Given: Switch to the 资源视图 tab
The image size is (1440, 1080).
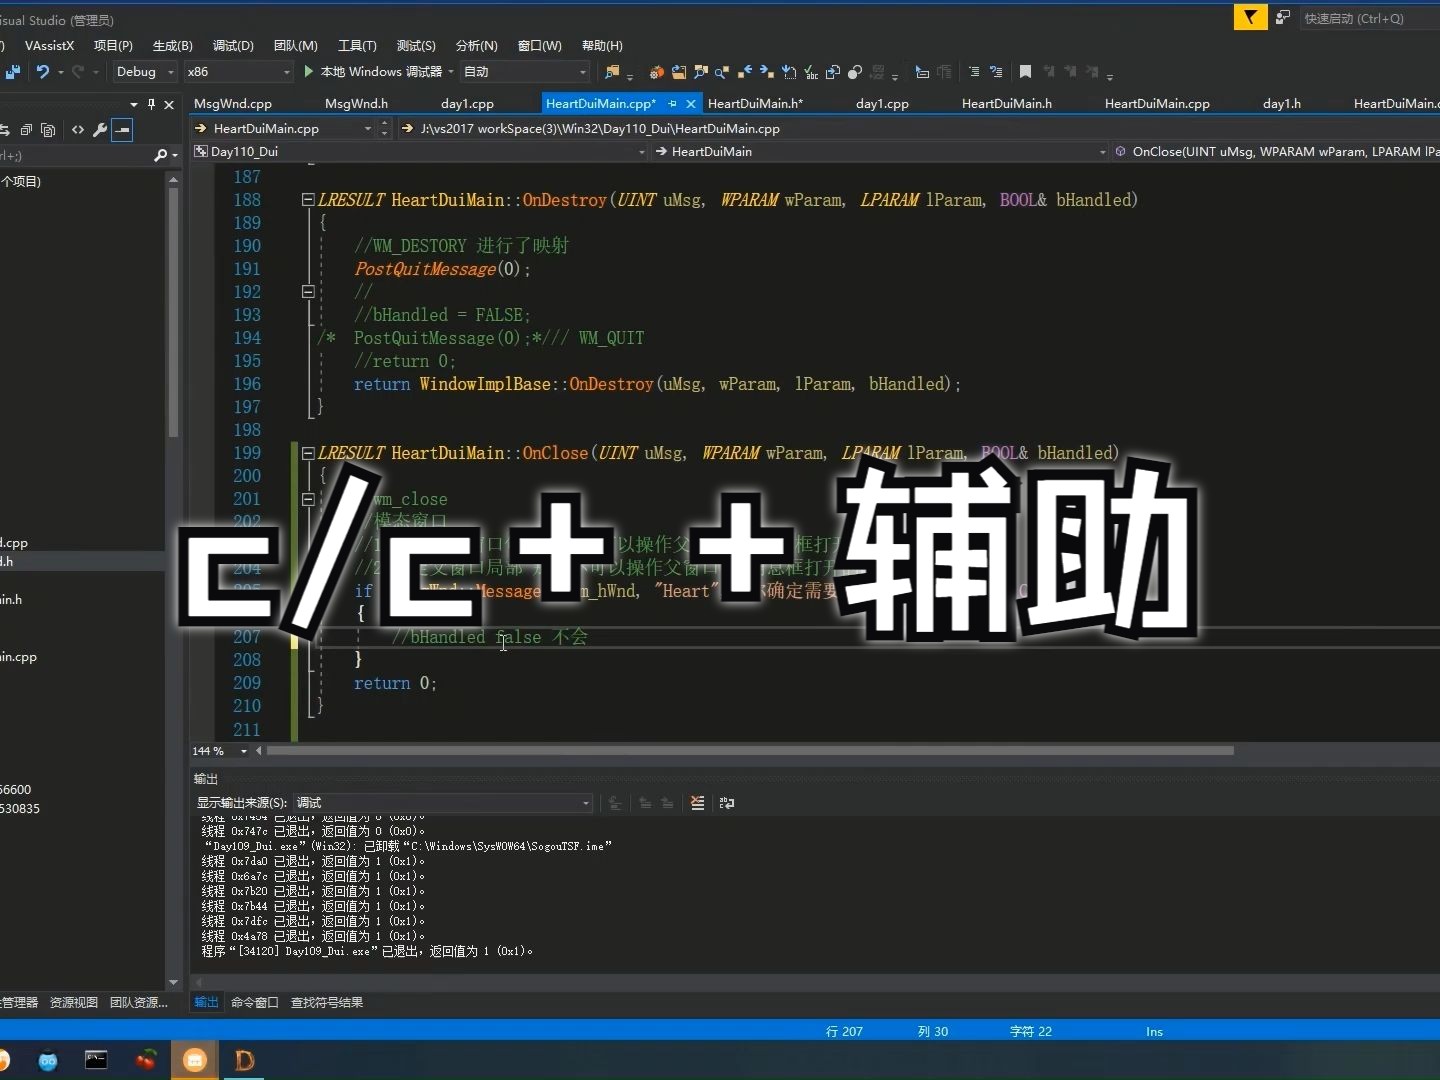Looking at the screenshot, I should pos(73,1003).
